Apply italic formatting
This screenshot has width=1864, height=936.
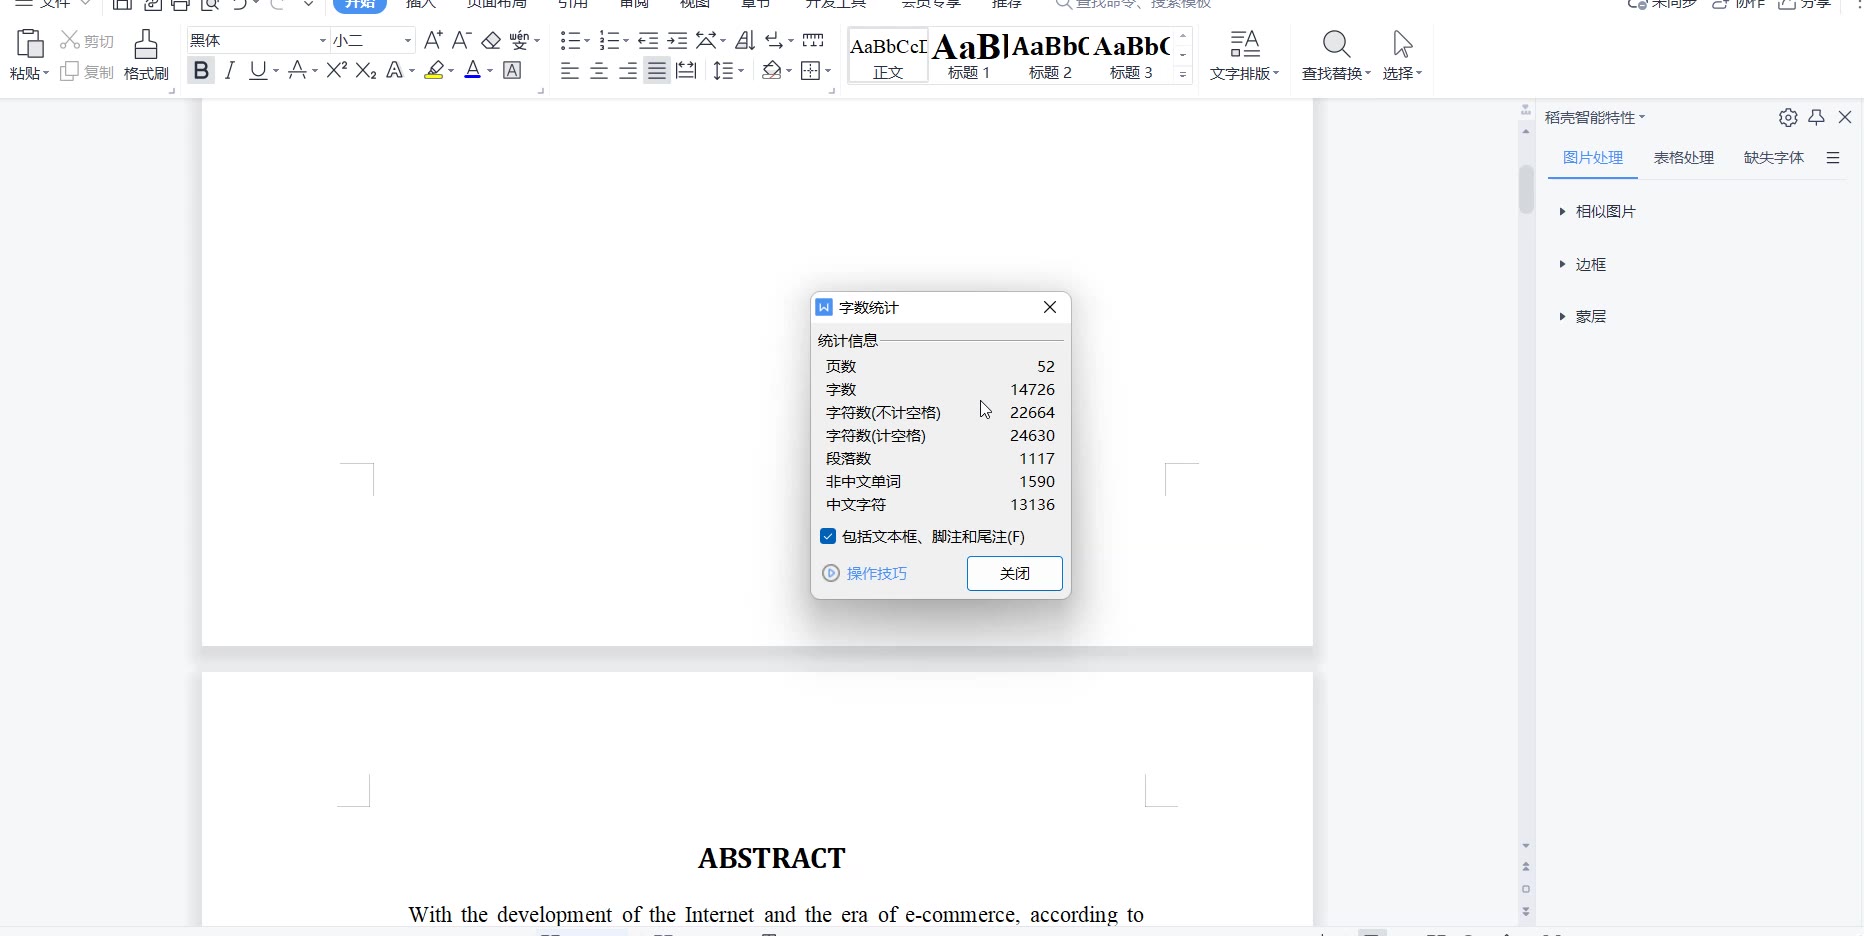click(230, 70)
